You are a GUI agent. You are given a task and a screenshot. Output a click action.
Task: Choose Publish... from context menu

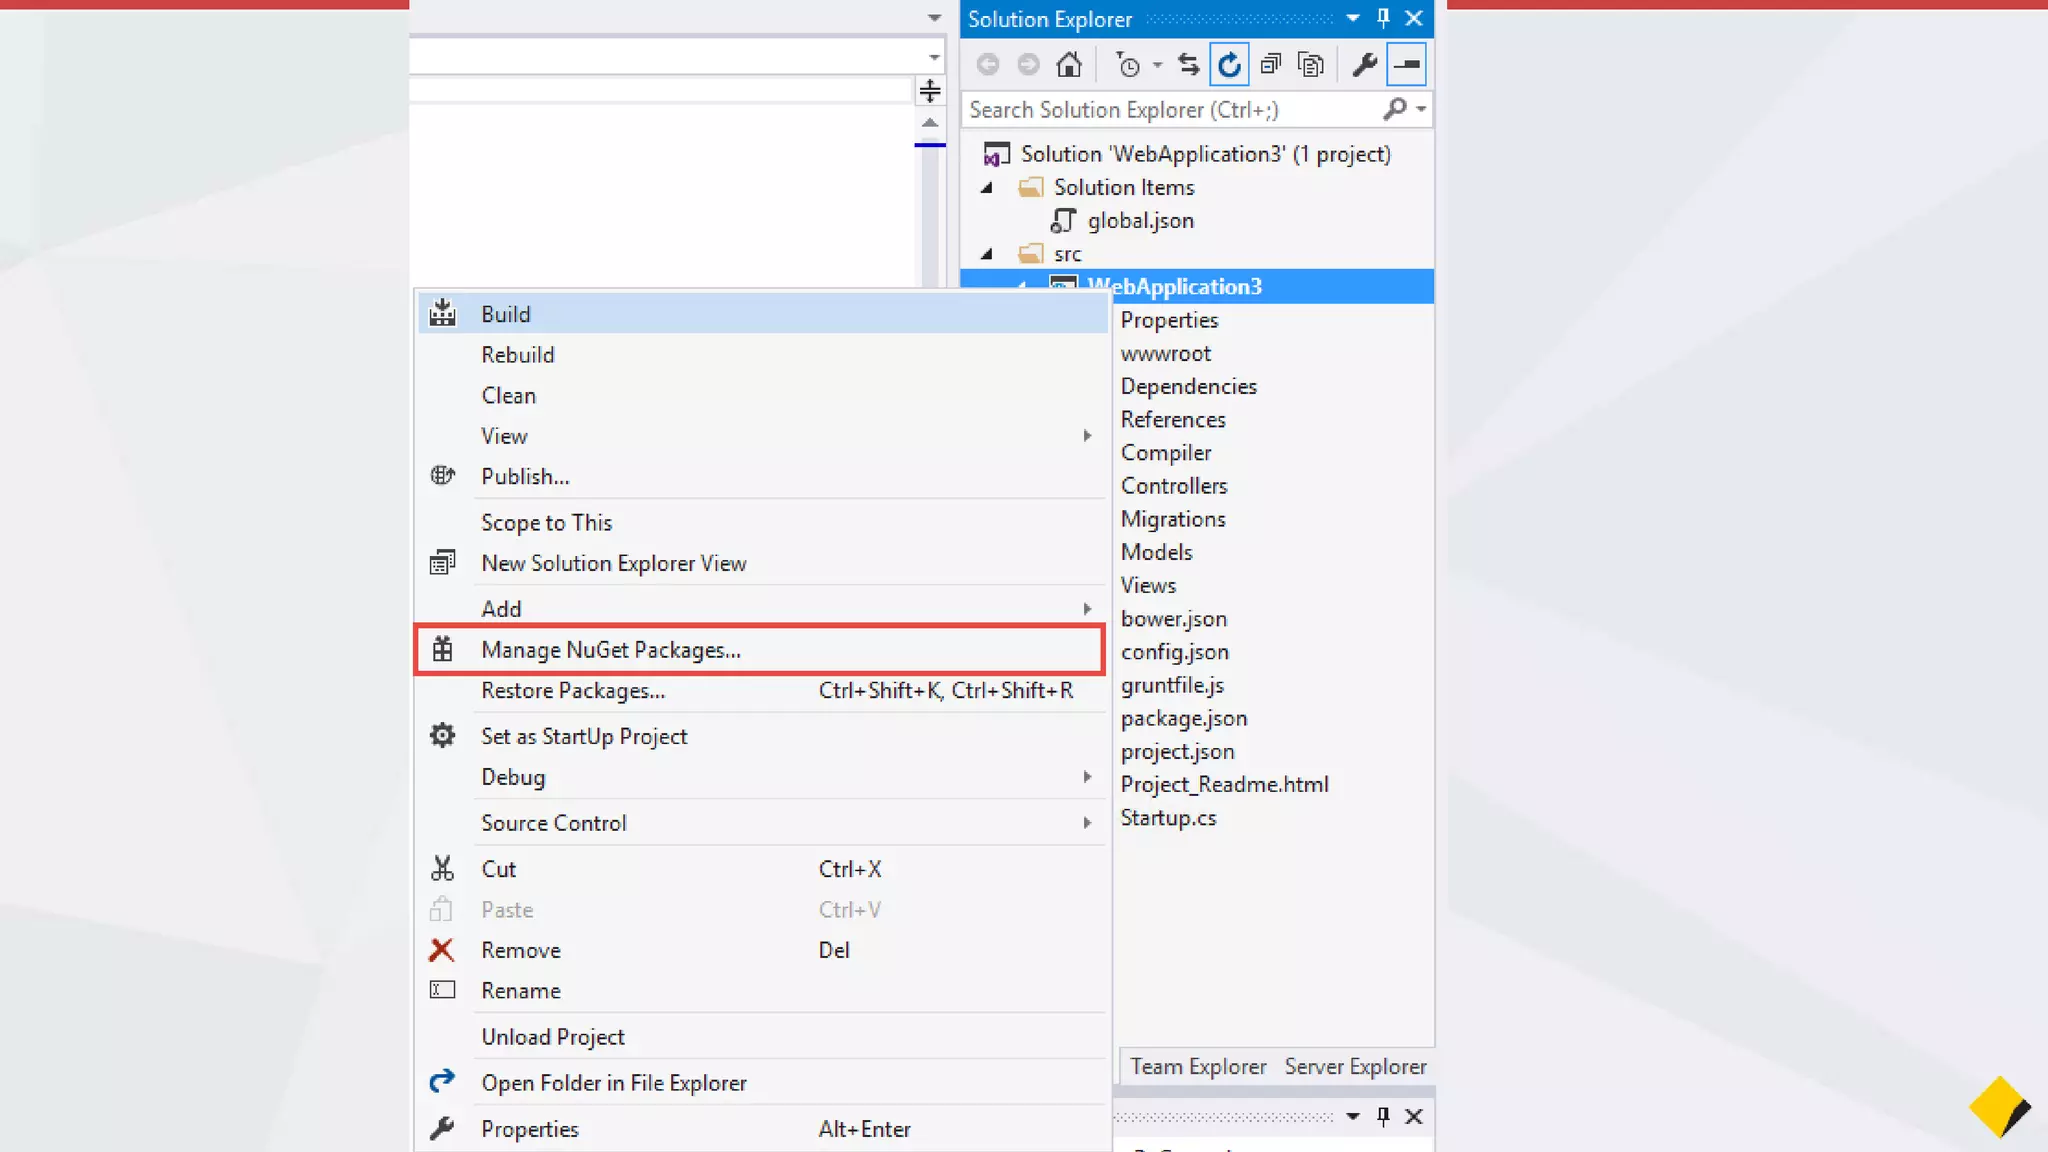(762, 477)
